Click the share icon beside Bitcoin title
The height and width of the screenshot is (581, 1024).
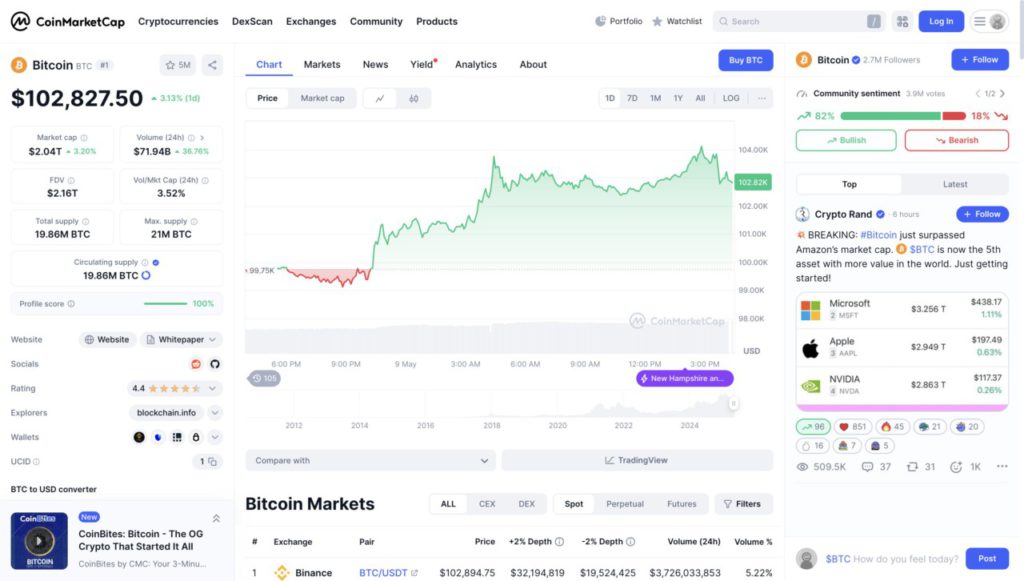[212, 65]
